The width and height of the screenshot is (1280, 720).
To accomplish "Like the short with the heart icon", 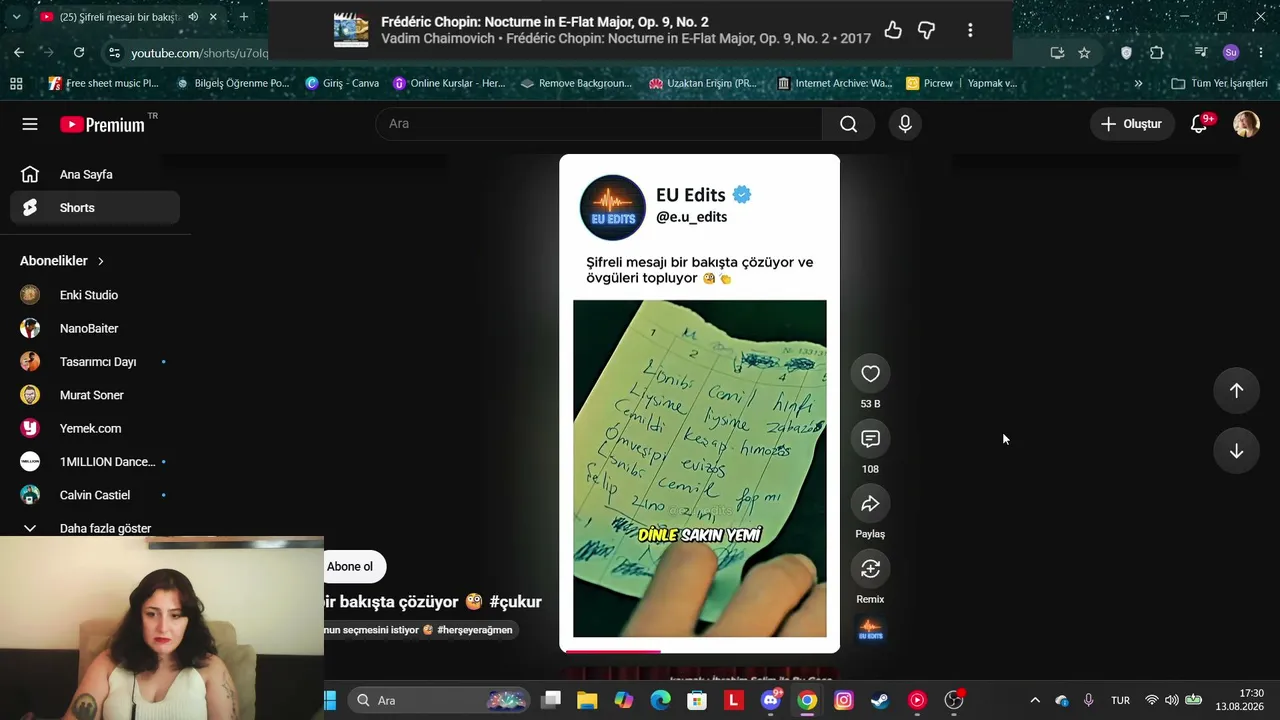I will coord(870,374).
